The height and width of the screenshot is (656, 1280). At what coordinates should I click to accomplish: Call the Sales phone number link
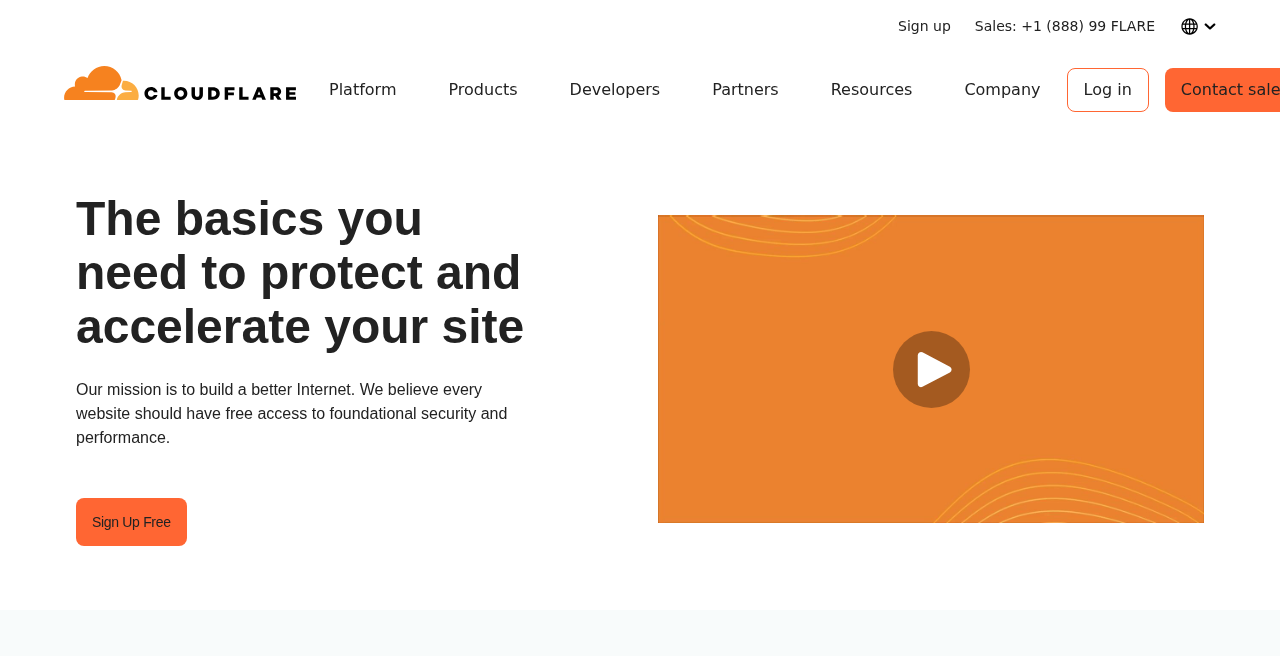pyautogui.click(x=1065, y=26)
